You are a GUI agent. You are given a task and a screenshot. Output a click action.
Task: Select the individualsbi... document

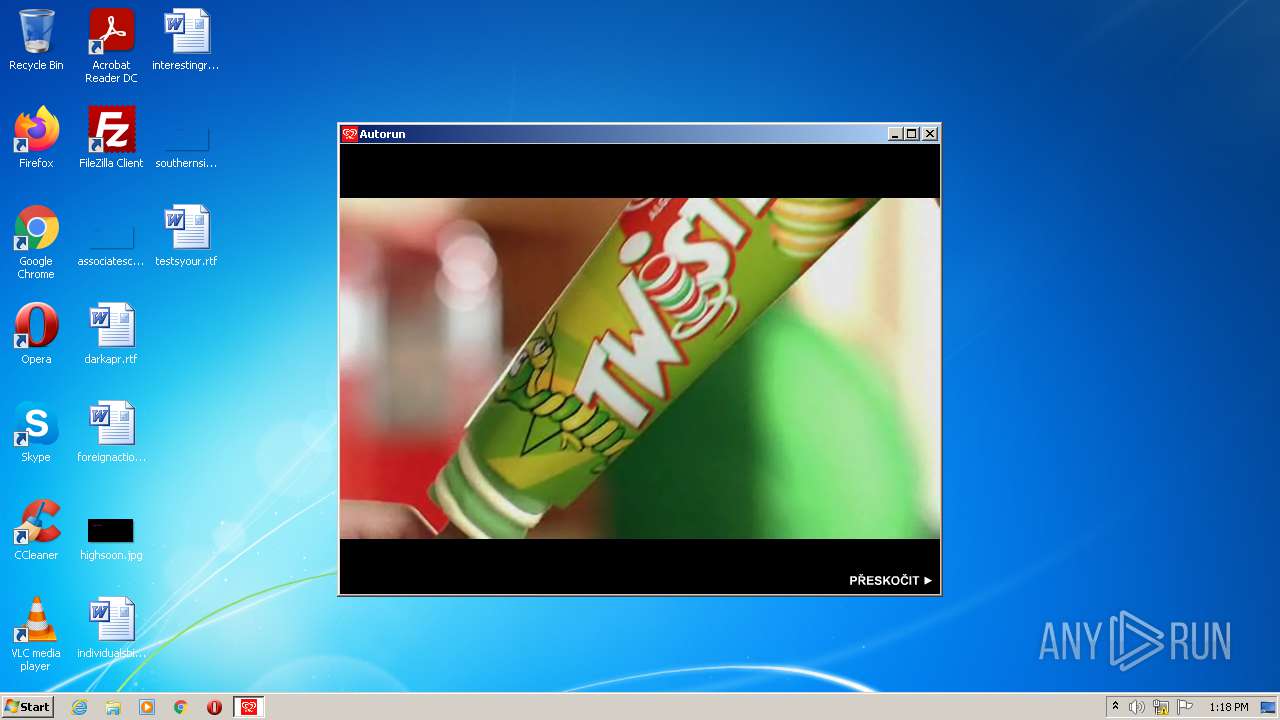111,628
